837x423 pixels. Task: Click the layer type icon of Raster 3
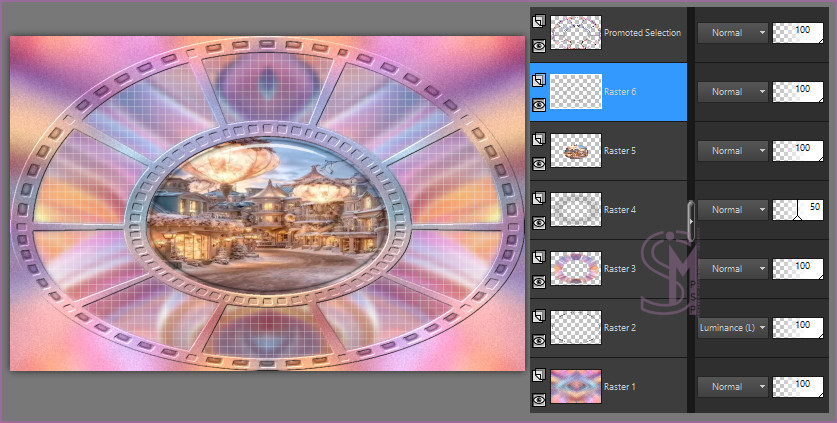540,257
